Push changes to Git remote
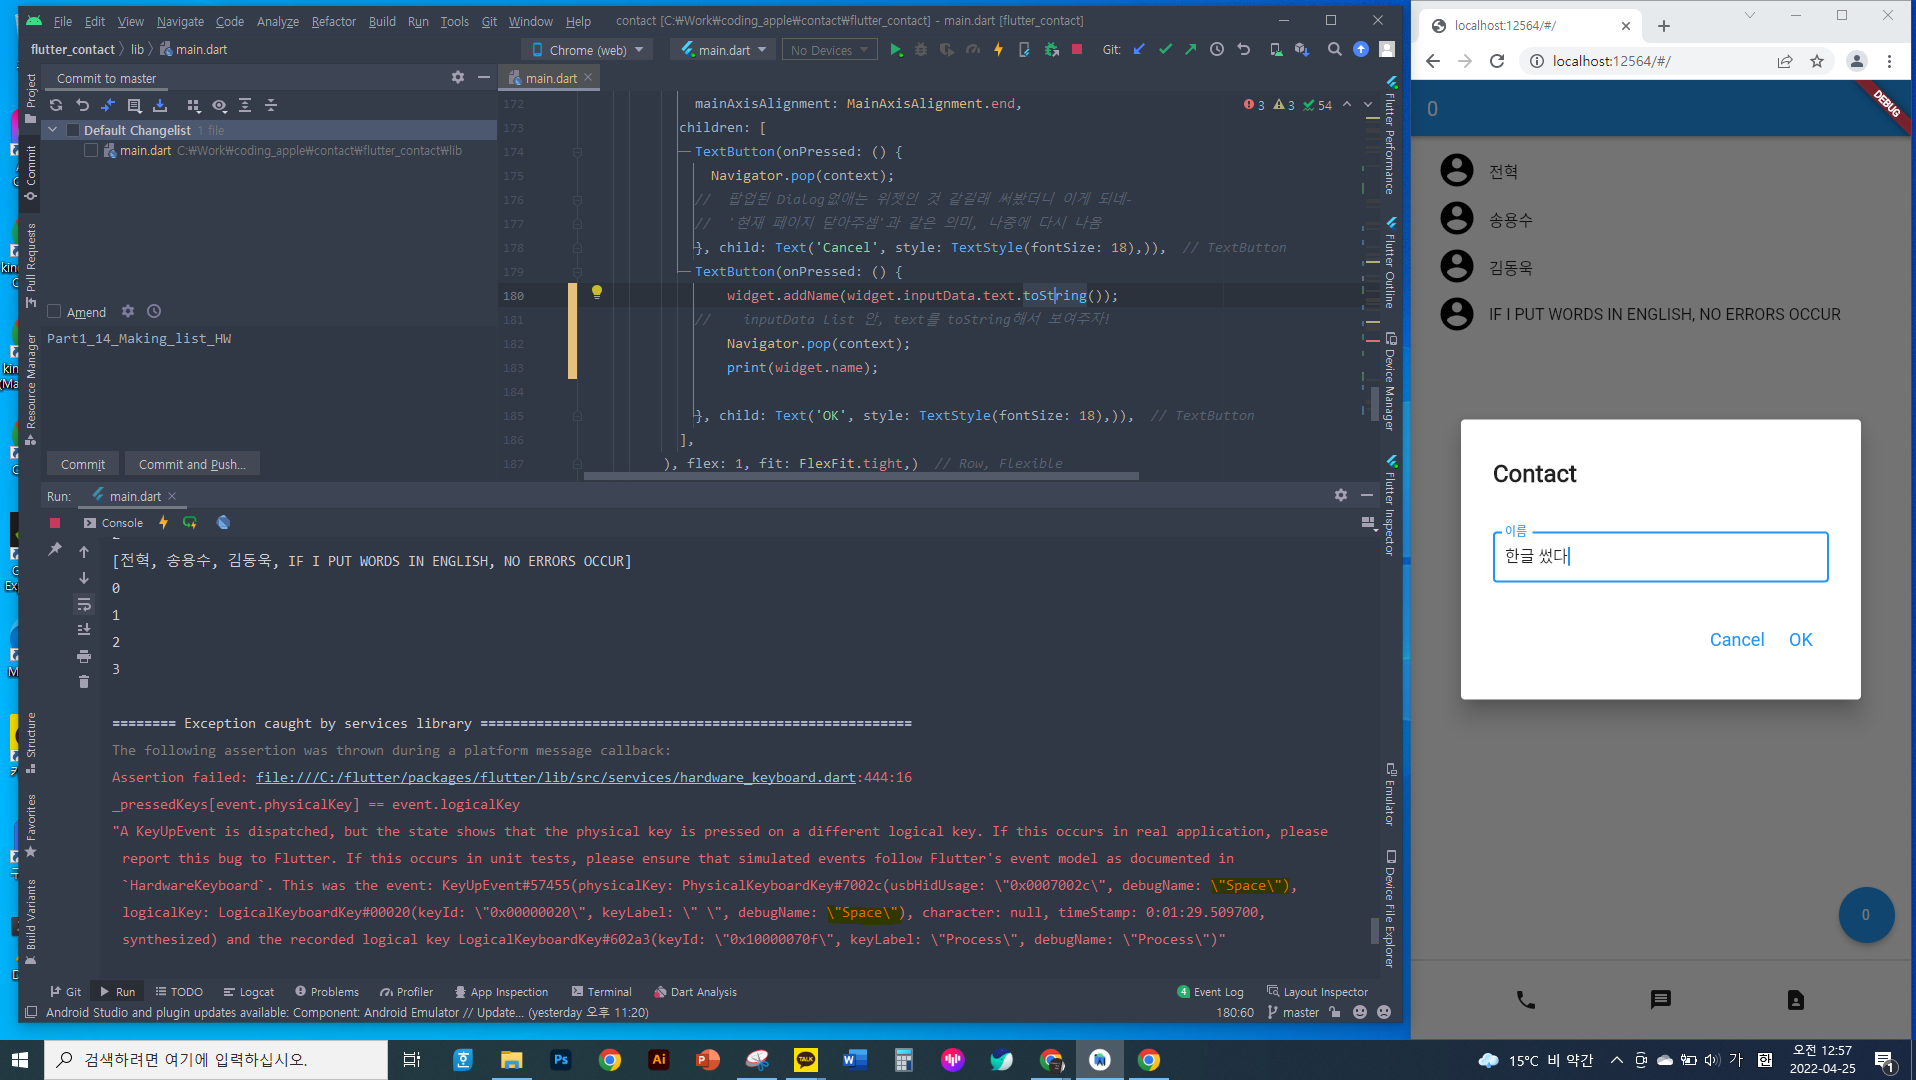The width and height of the screenshot is (1916, 1080). [1190, 49]
